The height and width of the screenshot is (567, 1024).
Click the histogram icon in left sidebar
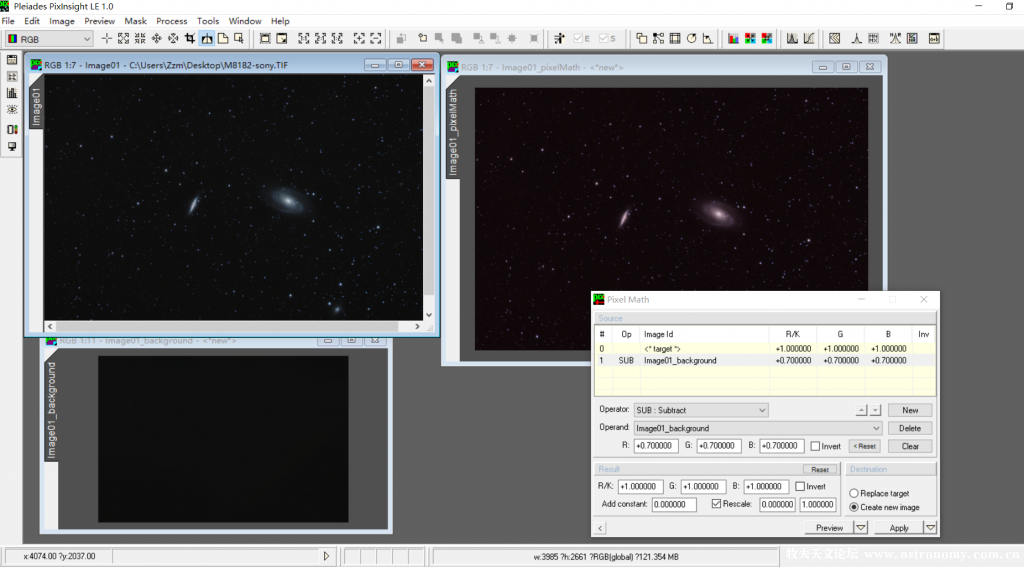(12, 93)
